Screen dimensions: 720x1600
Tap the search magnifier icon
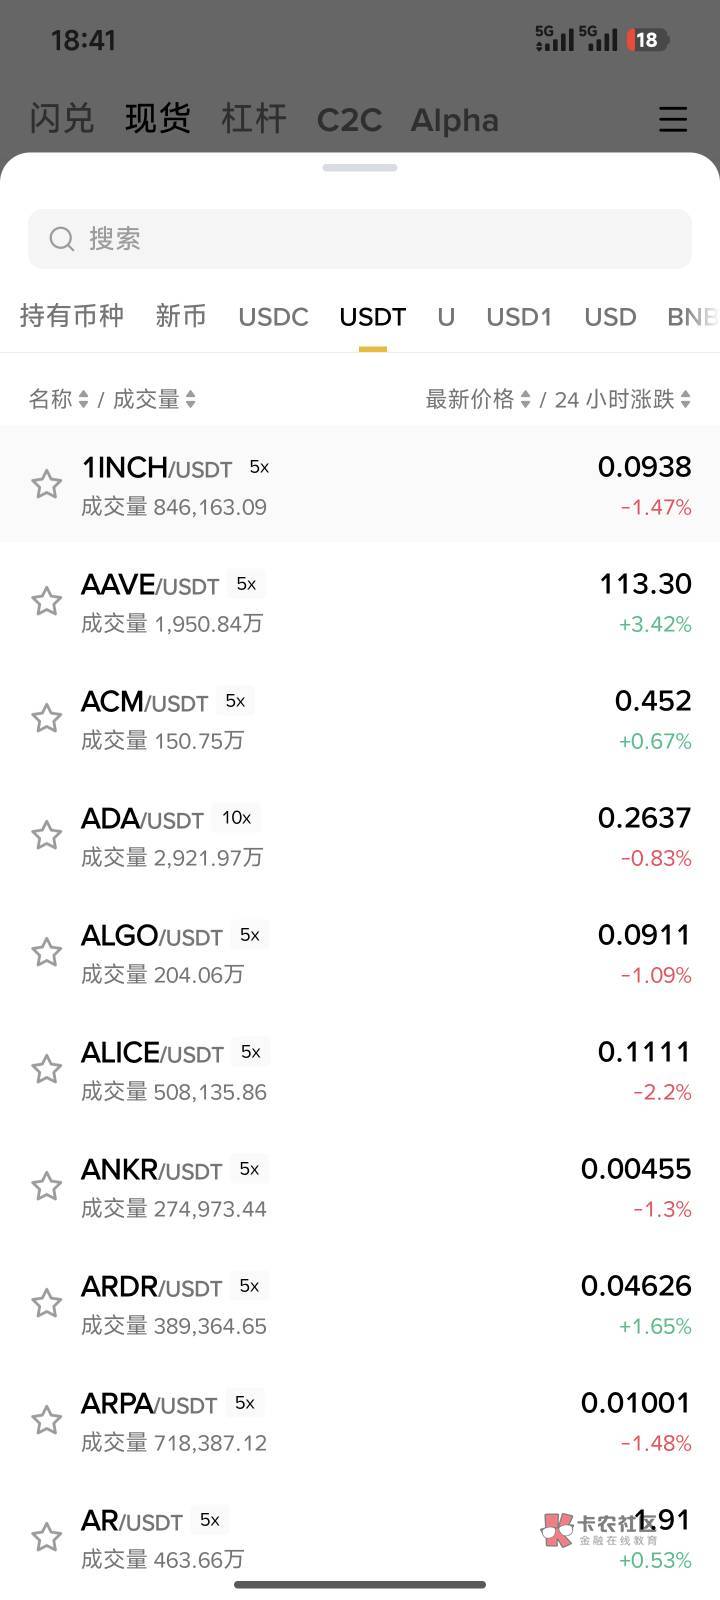coord(62,239)
